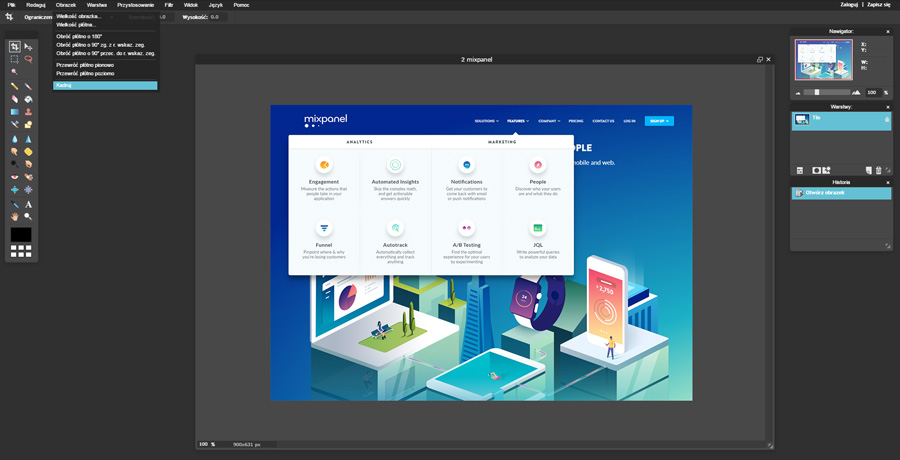Select the Marquee selection tool
The image size is (900, 460).
[x=14, y=59]
